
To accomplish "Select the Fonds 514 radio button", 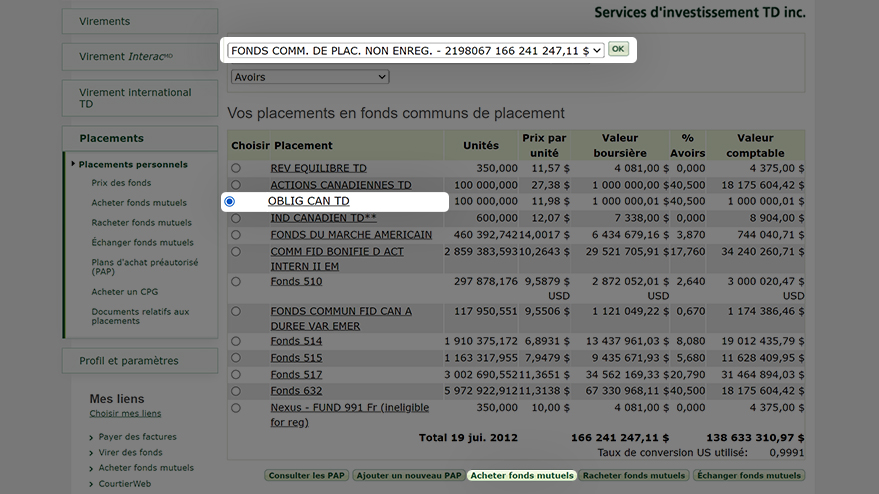I will (235, 341).
